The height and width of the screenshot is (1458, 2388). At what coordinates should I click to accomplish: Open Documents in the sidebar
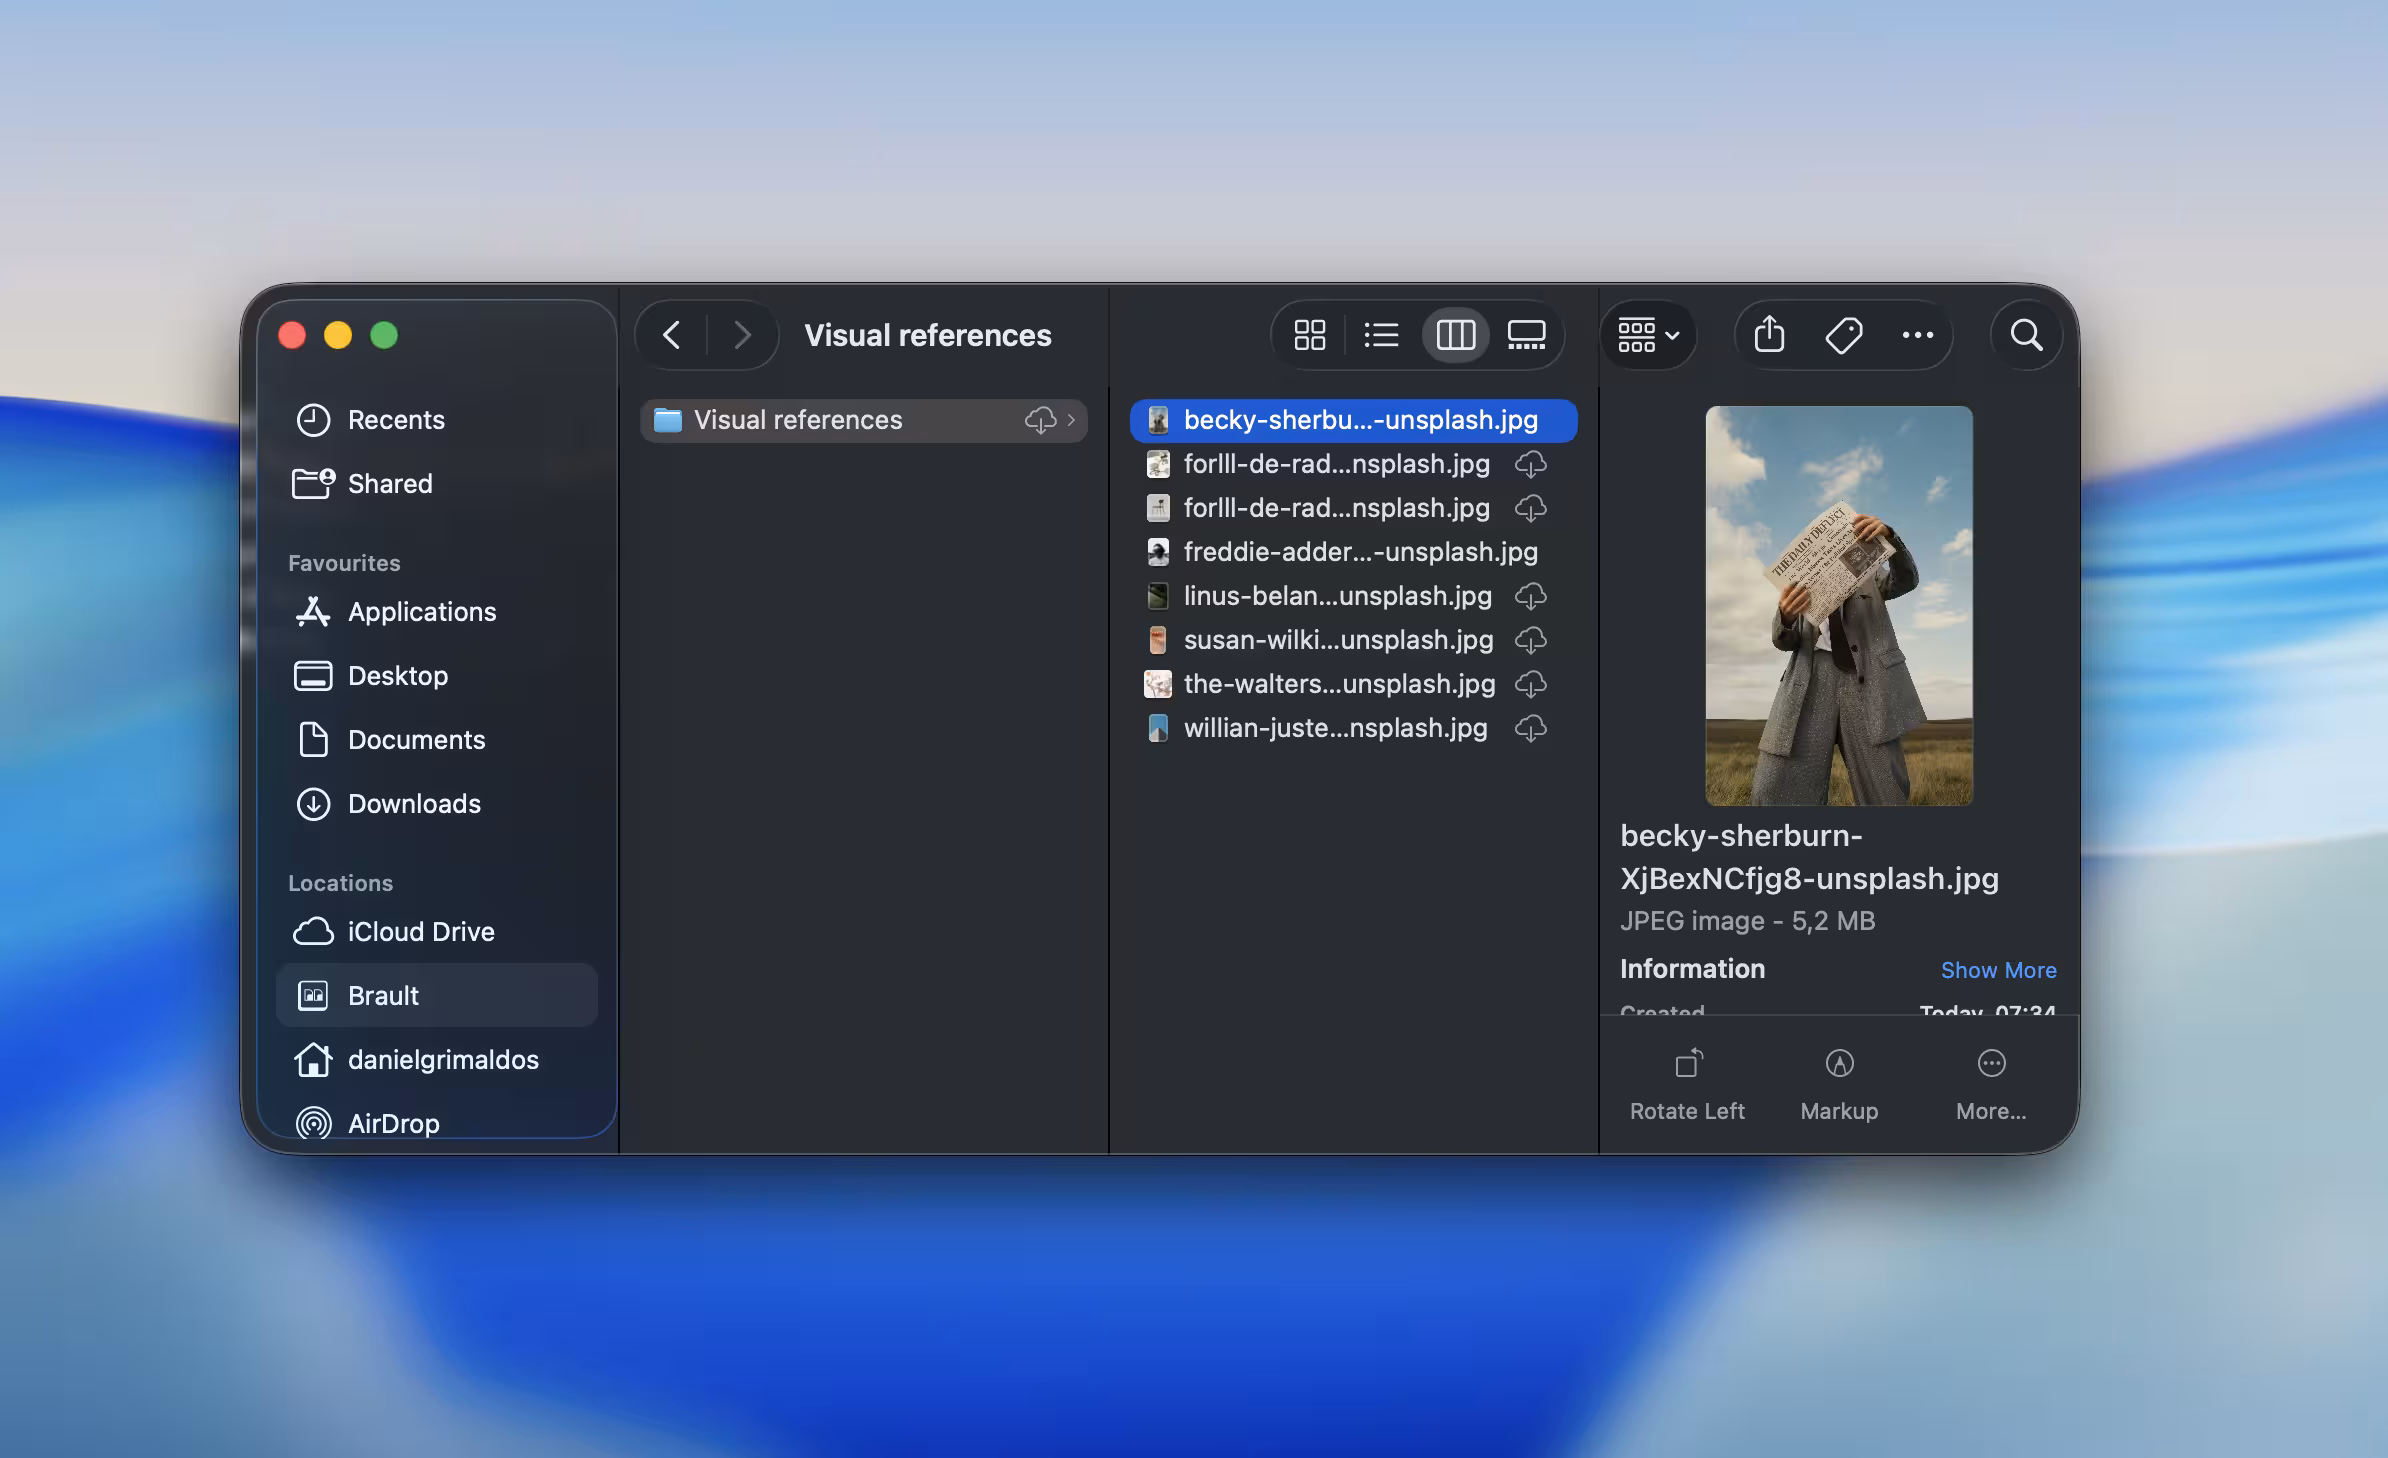tap(437, 740)
